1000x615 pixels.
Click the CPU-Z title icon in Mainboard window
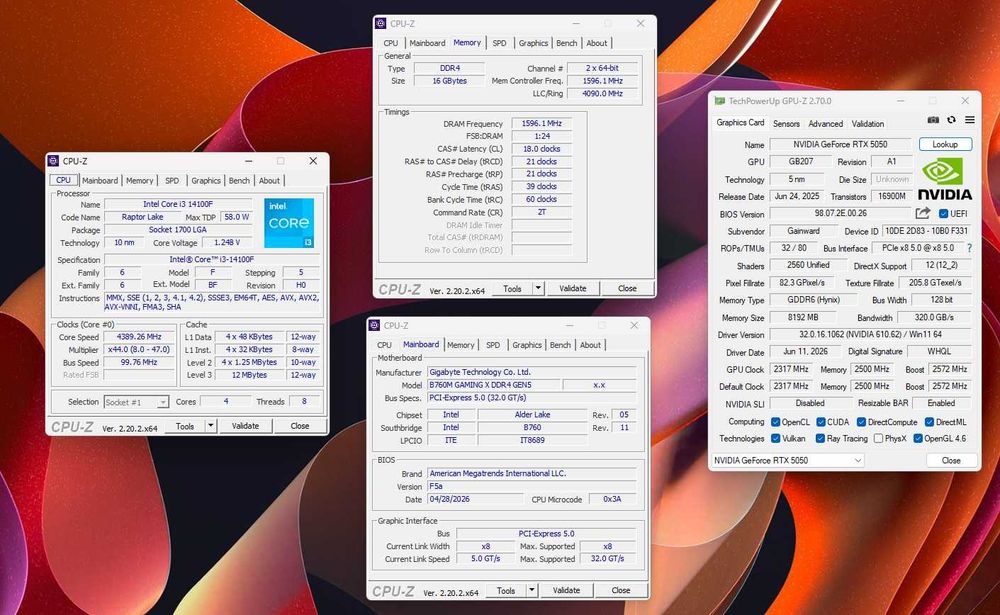(374, 325)
